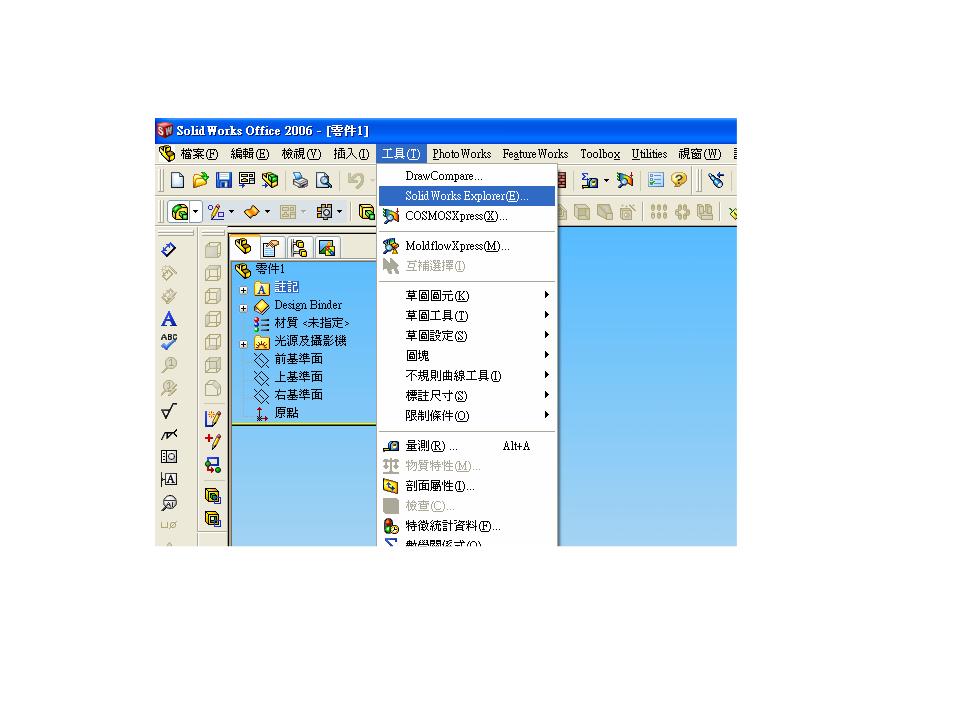The height and width of the screenshot is (720, 960).
Task: Open the 視窗(W) menu
Action: click(x=700, y=154)
